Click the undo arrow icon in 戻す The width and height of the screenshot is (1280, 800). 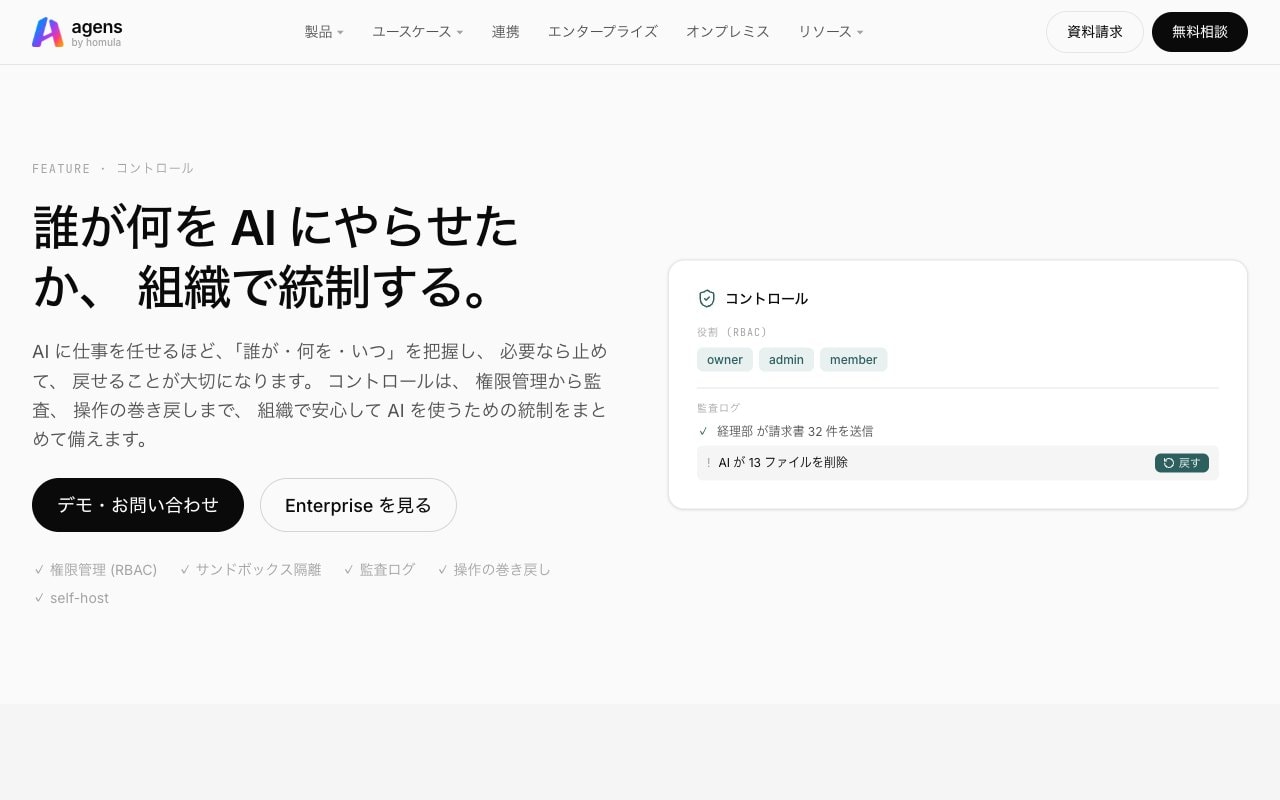(x=1169, y=463)
